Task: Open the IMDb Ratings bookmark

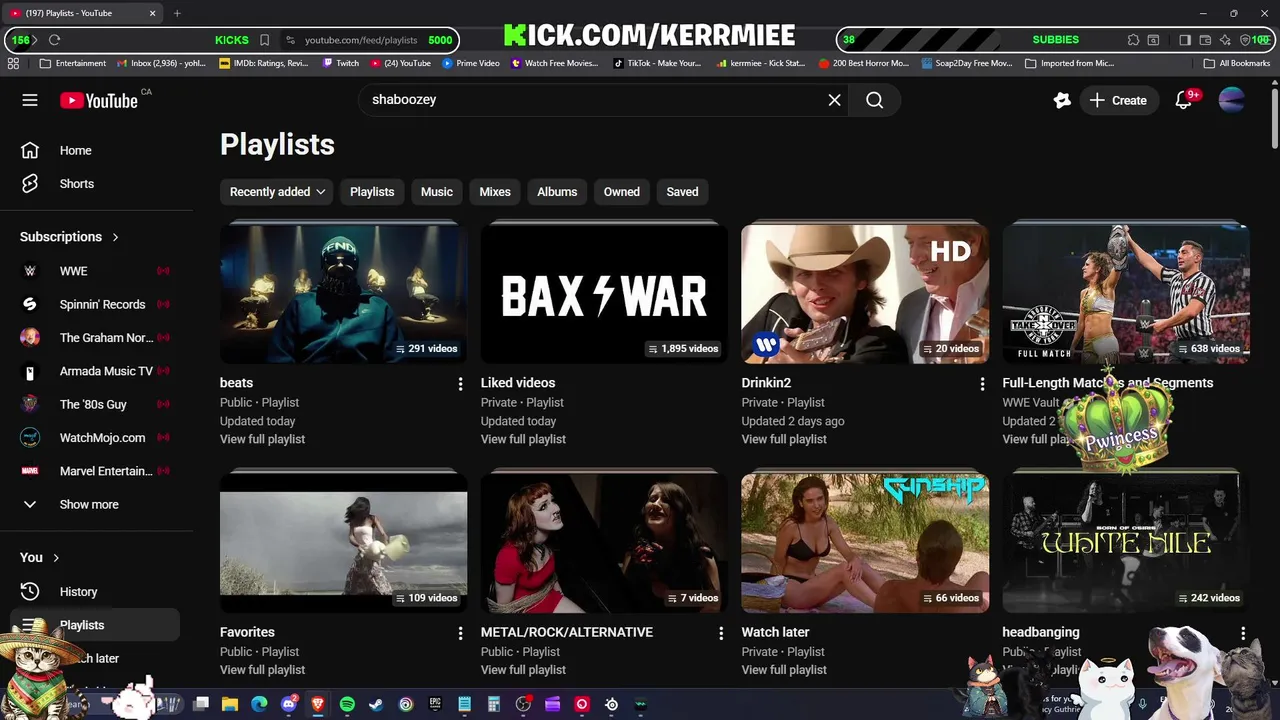Action: click(263, 63)
